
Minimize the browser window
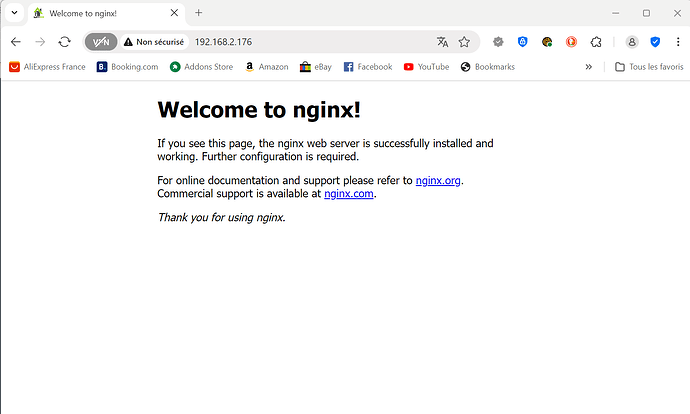coord(616,13)
